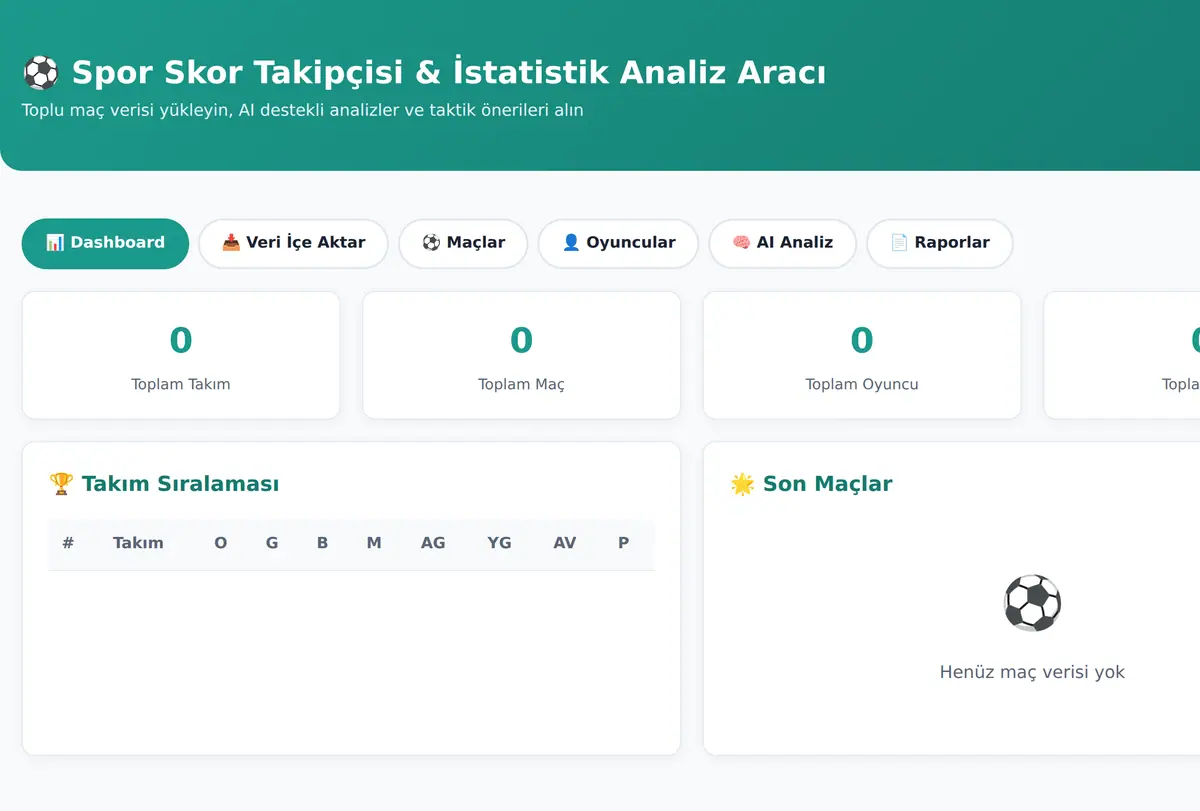The height and width of the screenshot is (811, 1200).
Task: Click the AG column header
Action: click(x=433, y=543)
